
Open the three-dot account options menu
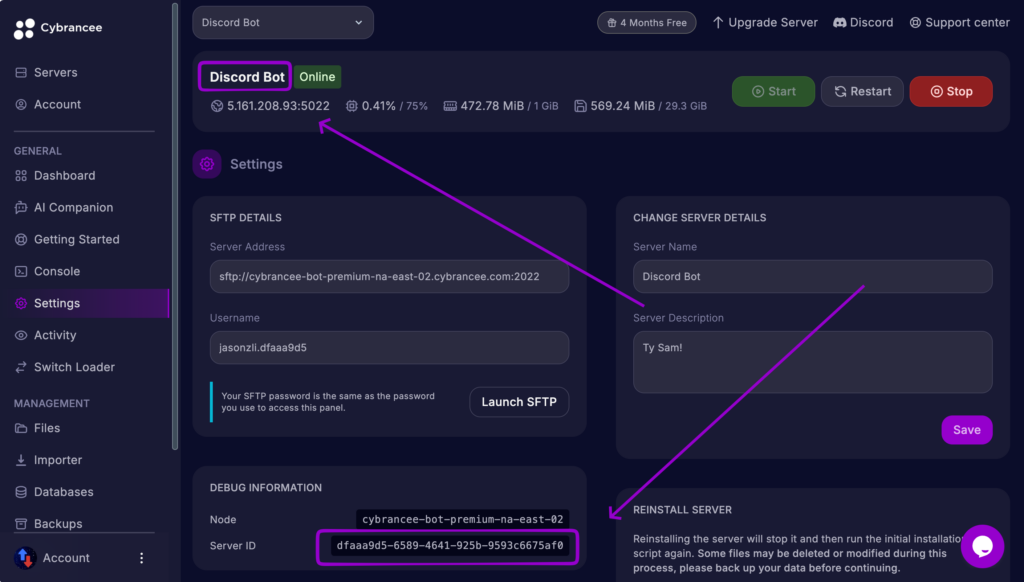pos(142,558)
